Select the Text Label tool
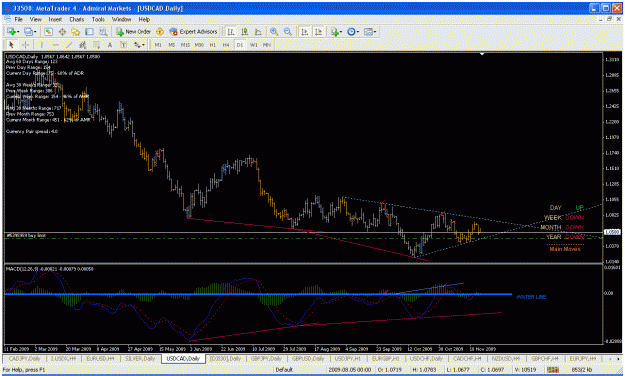Viewport: 625px width, 376px height. coord(124,45)
